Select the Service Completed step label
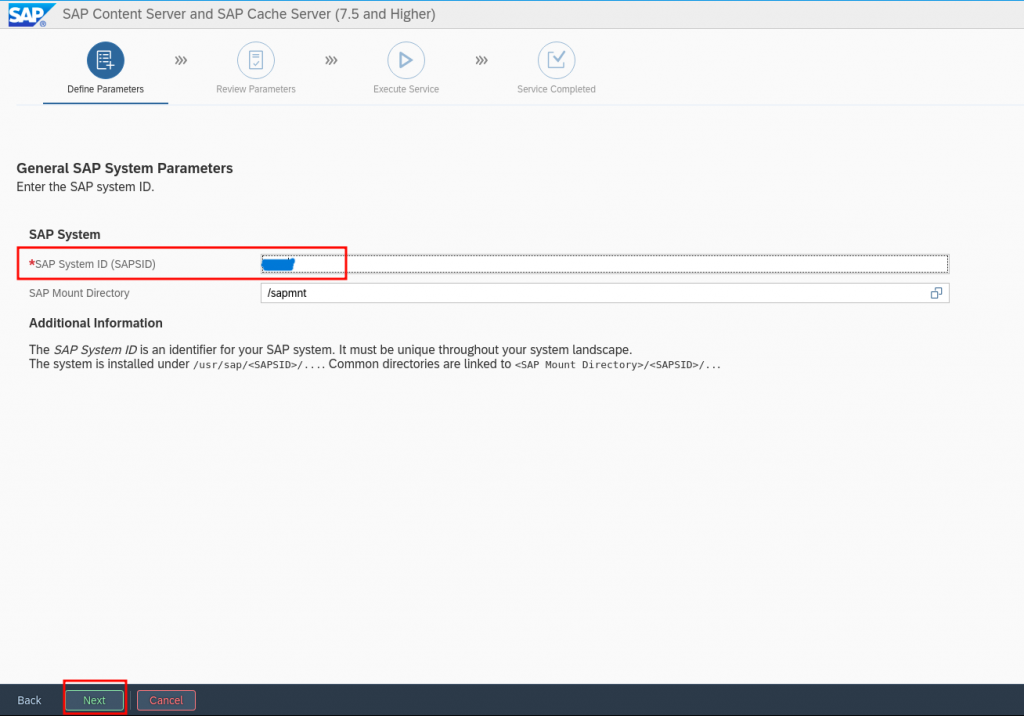The width and height of the screenshot is (1024, 716). point(556,89)
